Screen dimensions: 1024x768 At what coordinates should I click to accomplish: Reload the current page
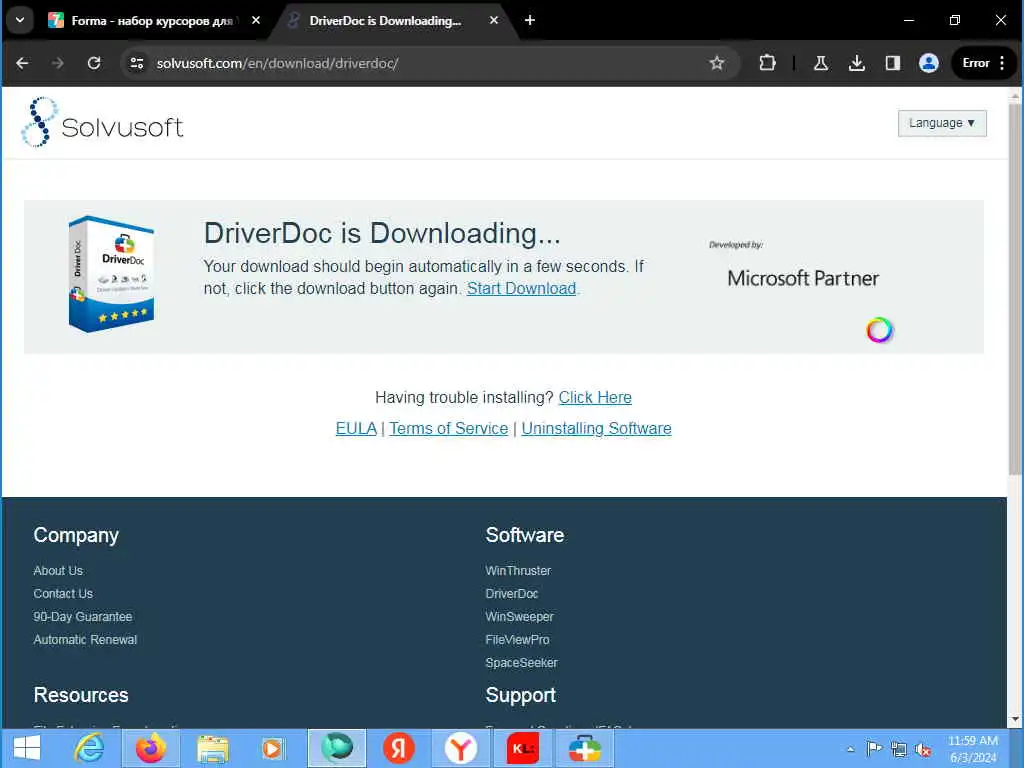click(94, 63)
